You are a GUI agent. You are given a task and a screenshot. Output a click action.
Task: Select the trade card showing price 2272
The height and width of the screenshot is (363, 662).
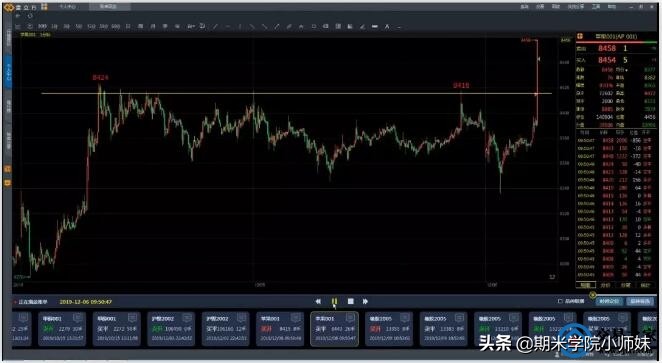(x=117, y=329)
